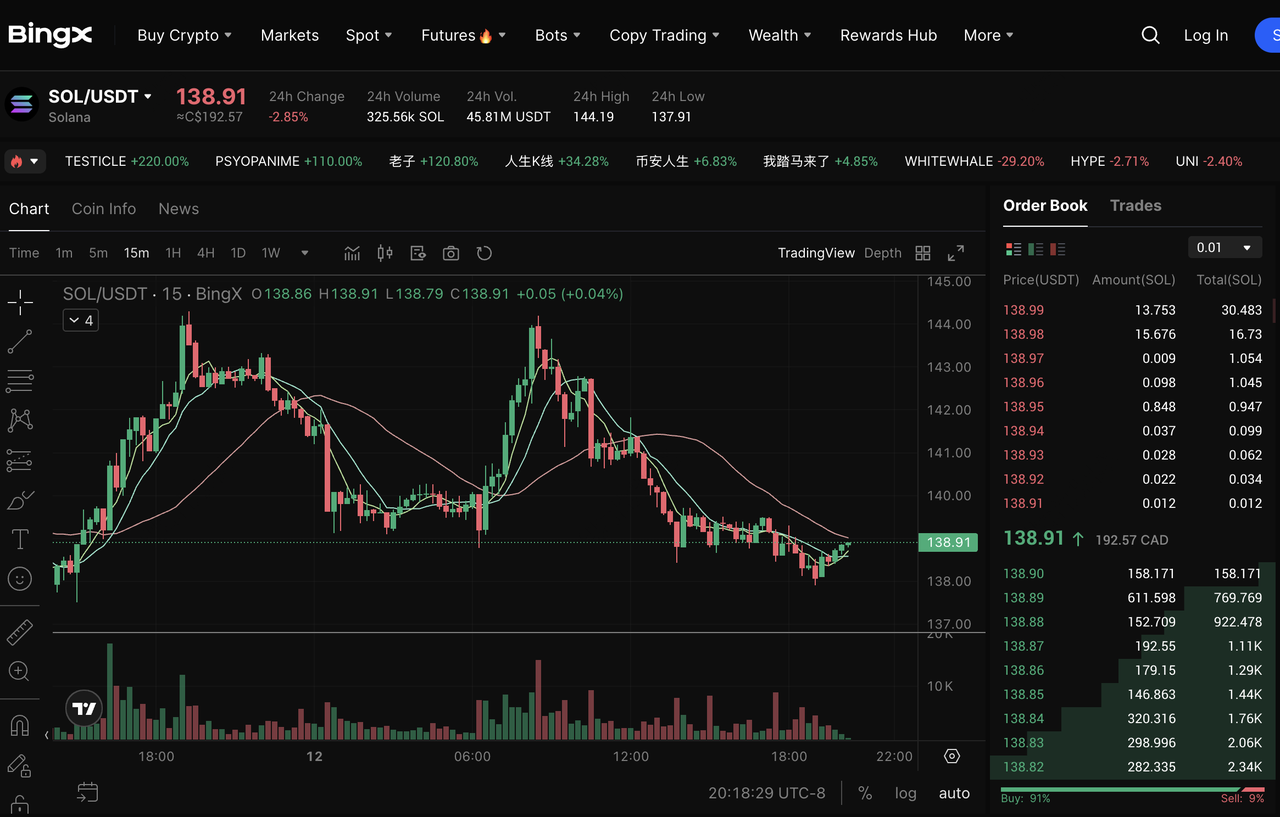The height and width of the screenshot is (817, 1280).
Task: Select the trend line drawing tool
Action: pyautogui.click(x=20, y=342)
